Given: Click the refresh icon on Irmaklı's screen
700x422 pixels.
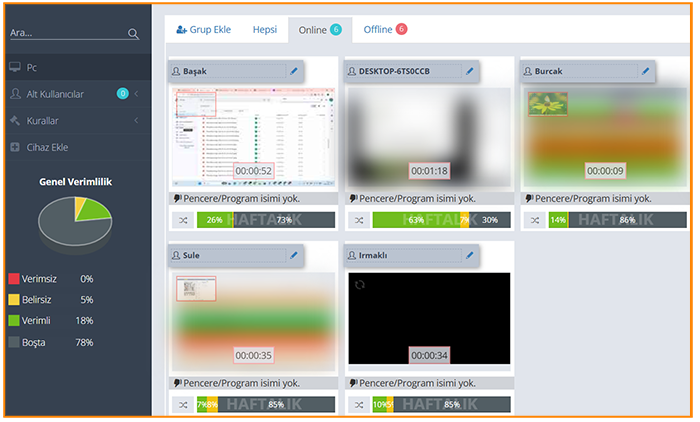Looking at the screenshot, I should (x=360, y=284).
